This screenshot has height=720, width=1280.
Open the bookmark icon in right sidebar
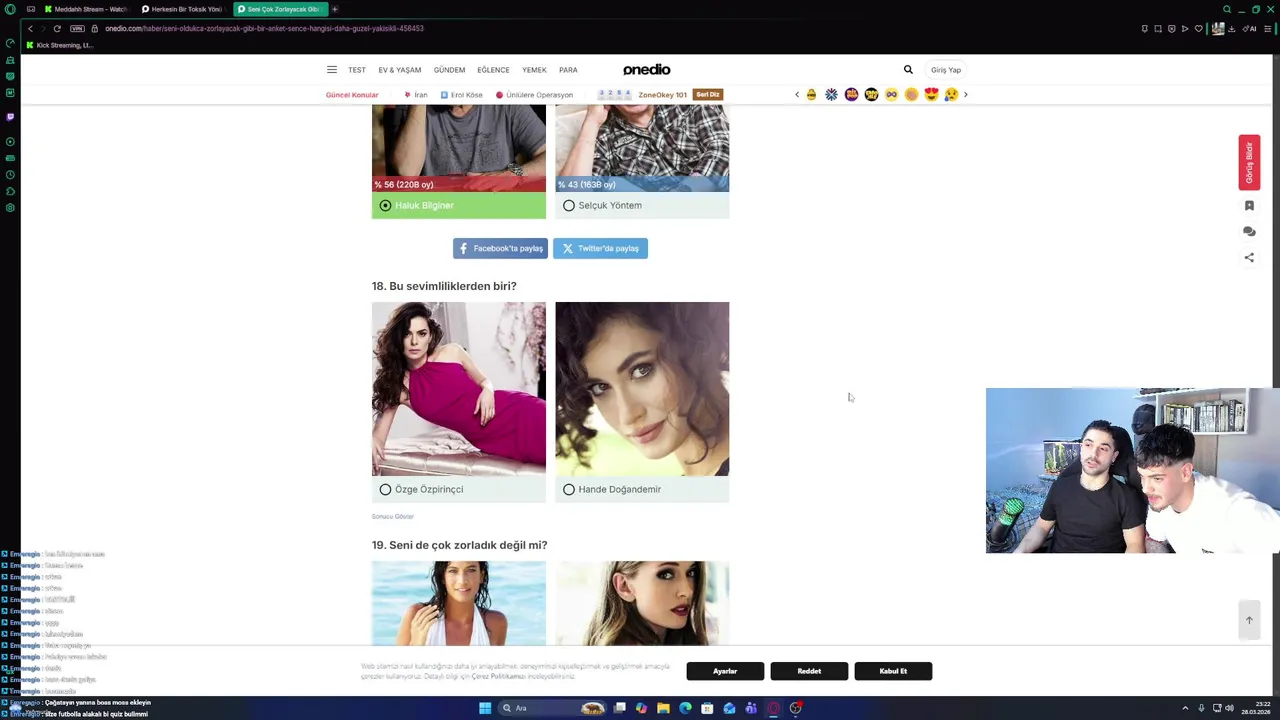point(1249,206)
